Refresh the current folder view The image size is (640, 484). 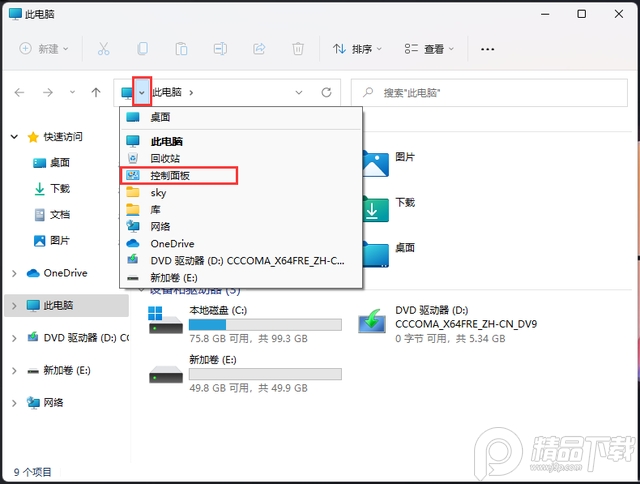click(x=326, y=93)
